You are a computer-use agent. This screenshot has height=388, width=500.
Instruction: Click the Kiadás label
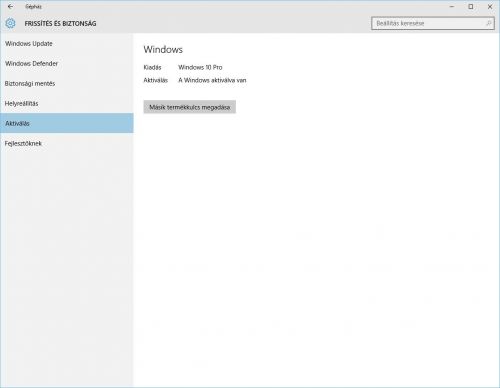(152, 67)
